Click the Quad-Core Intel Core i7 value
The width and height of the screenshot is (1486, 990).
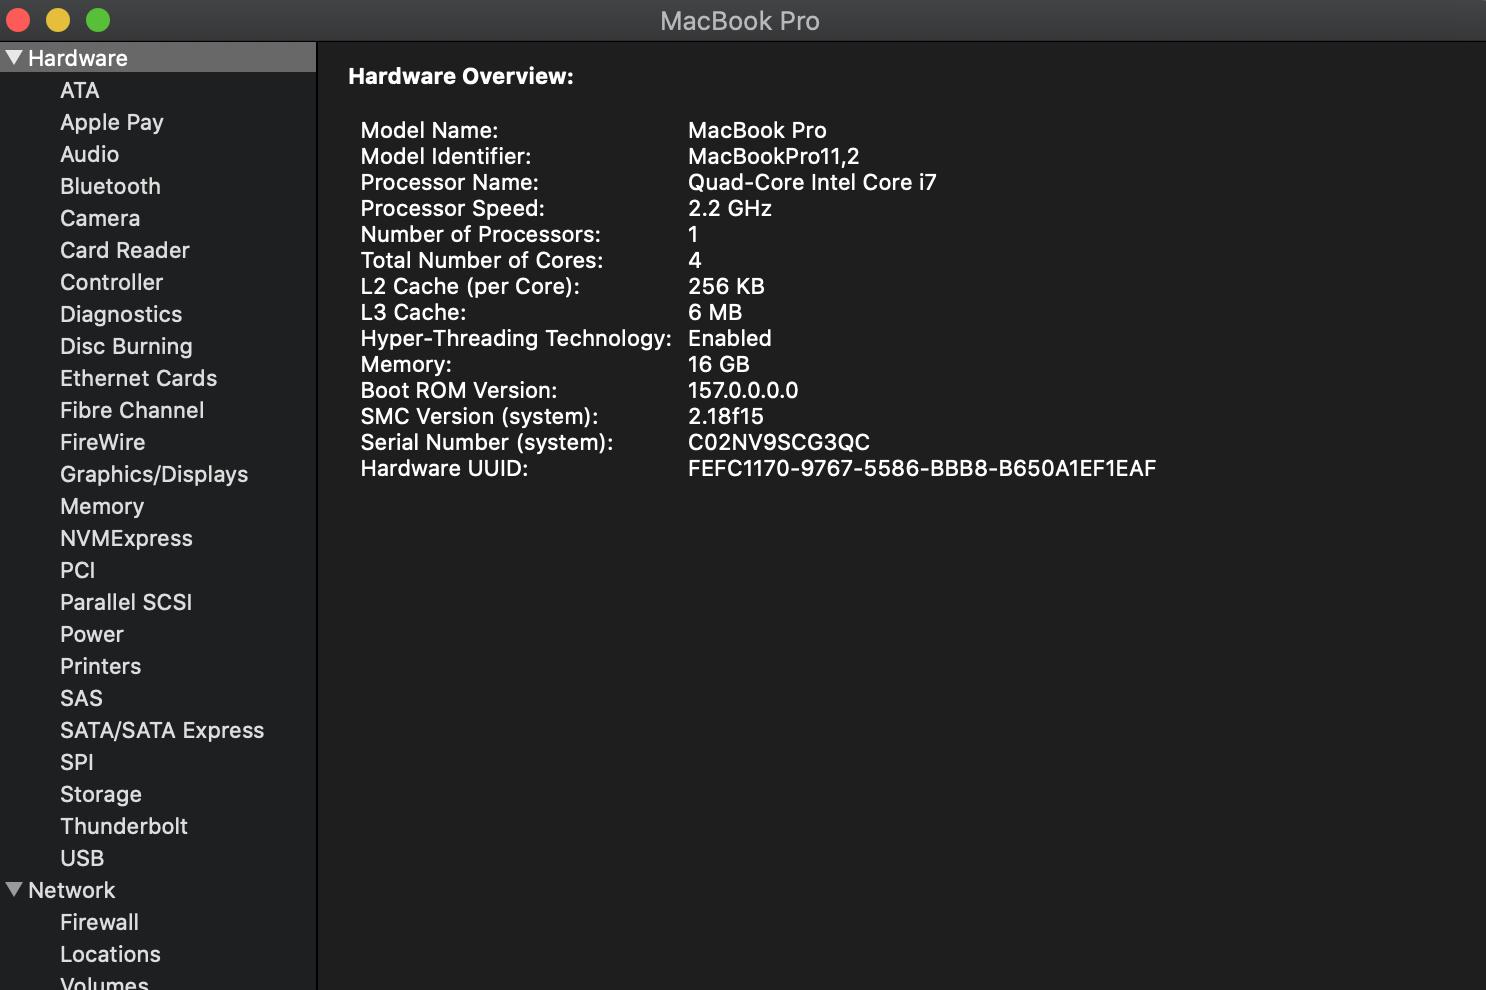(x=812, y=182)
